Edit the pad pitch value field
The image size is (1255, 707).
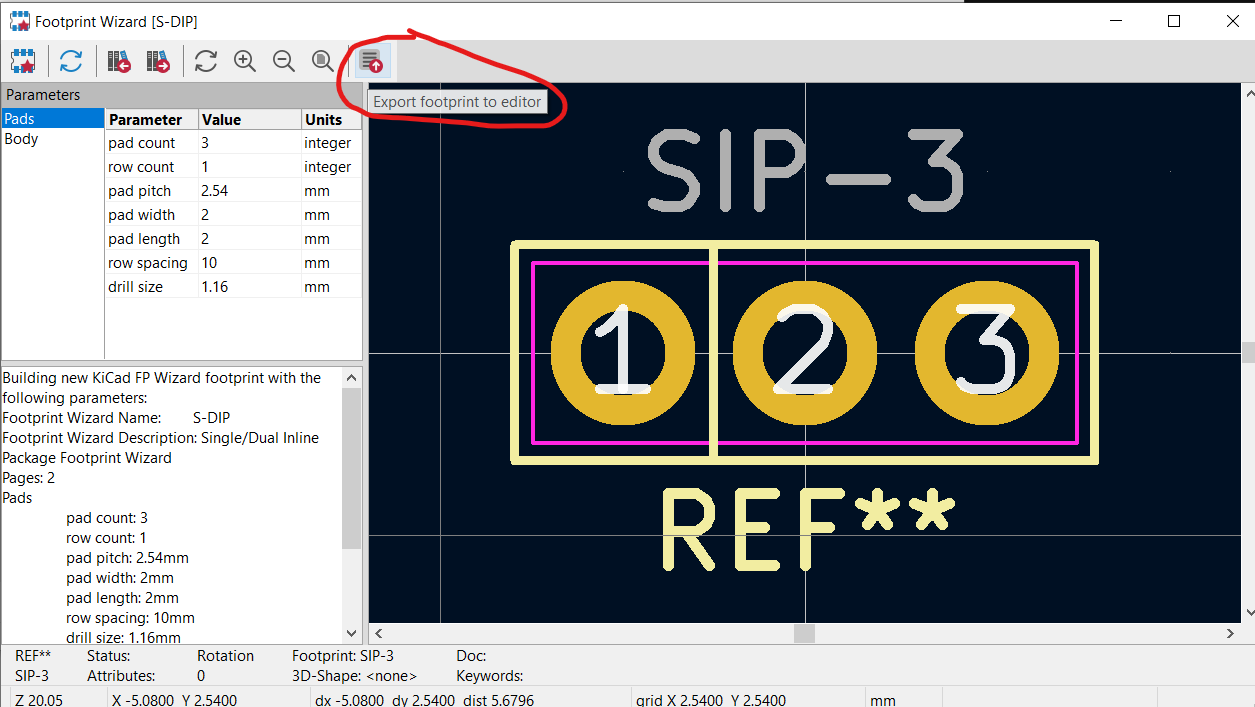[x=249, y=191]
